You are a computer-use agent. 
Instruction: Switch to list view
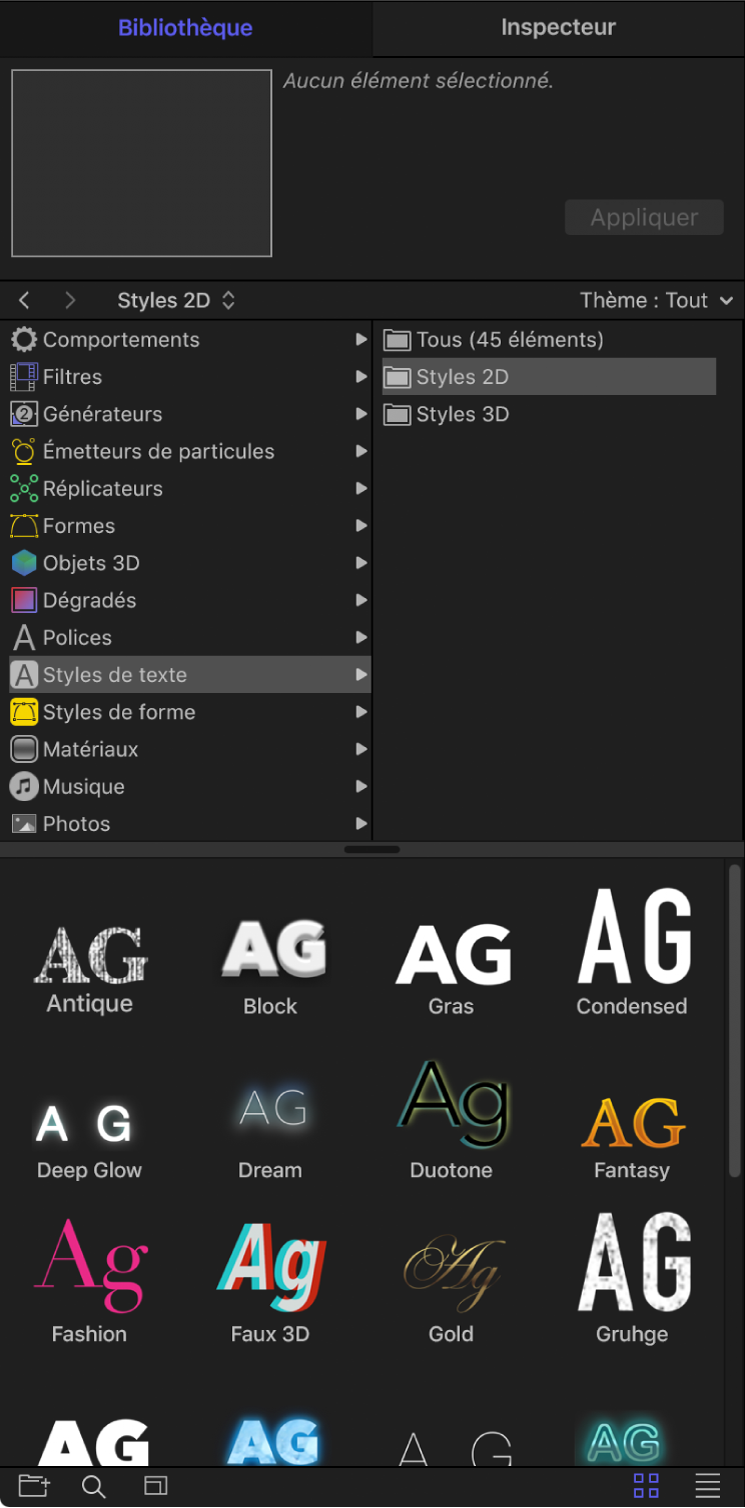[x=708, y=1486]
